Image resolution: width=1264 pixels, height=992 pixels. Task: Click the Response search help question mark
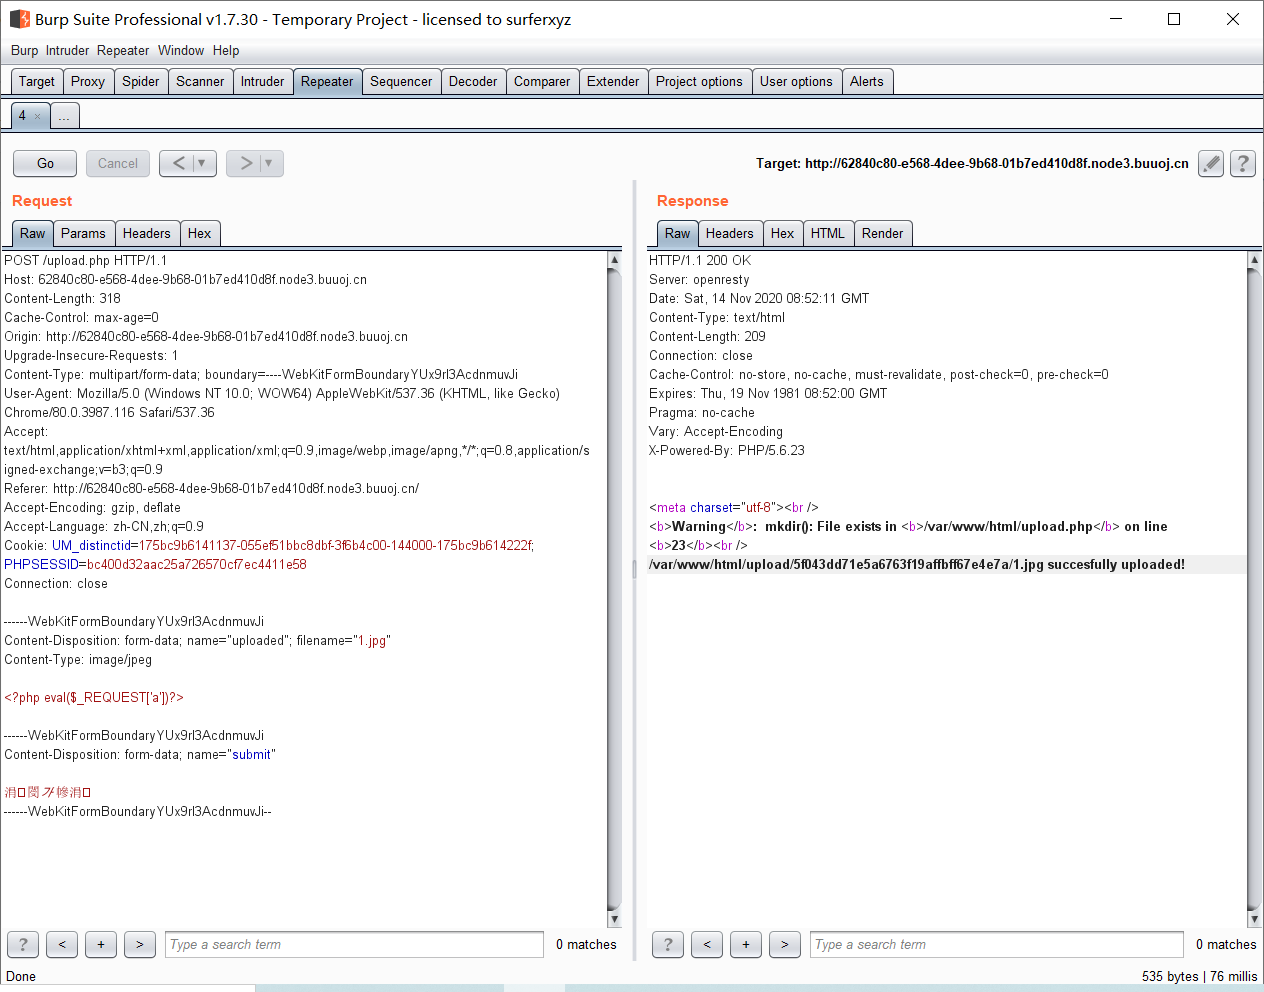point(668,944)
